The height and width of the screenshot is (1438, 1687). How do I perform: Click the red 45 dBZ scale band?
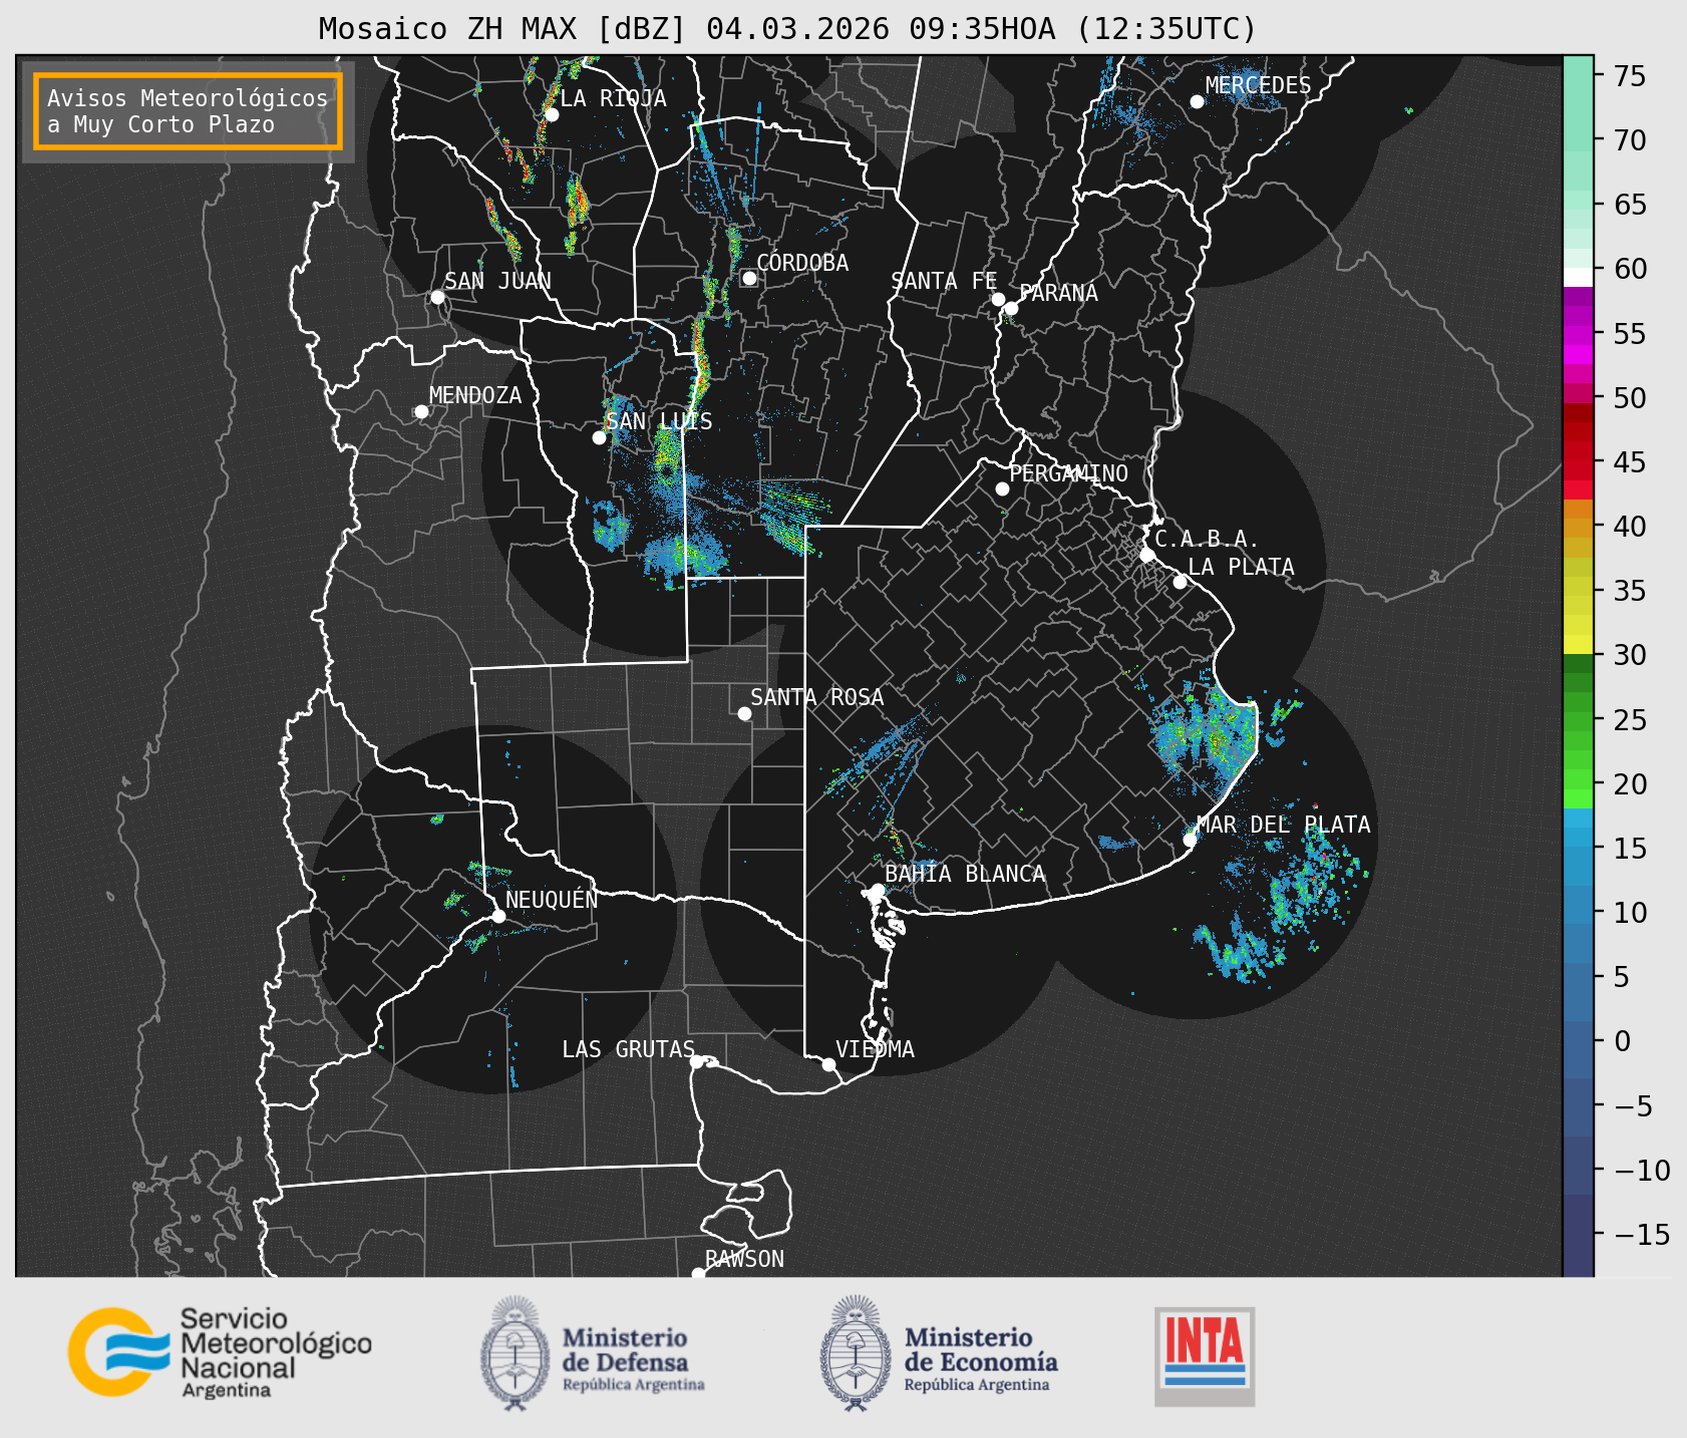click(1578, 463)
